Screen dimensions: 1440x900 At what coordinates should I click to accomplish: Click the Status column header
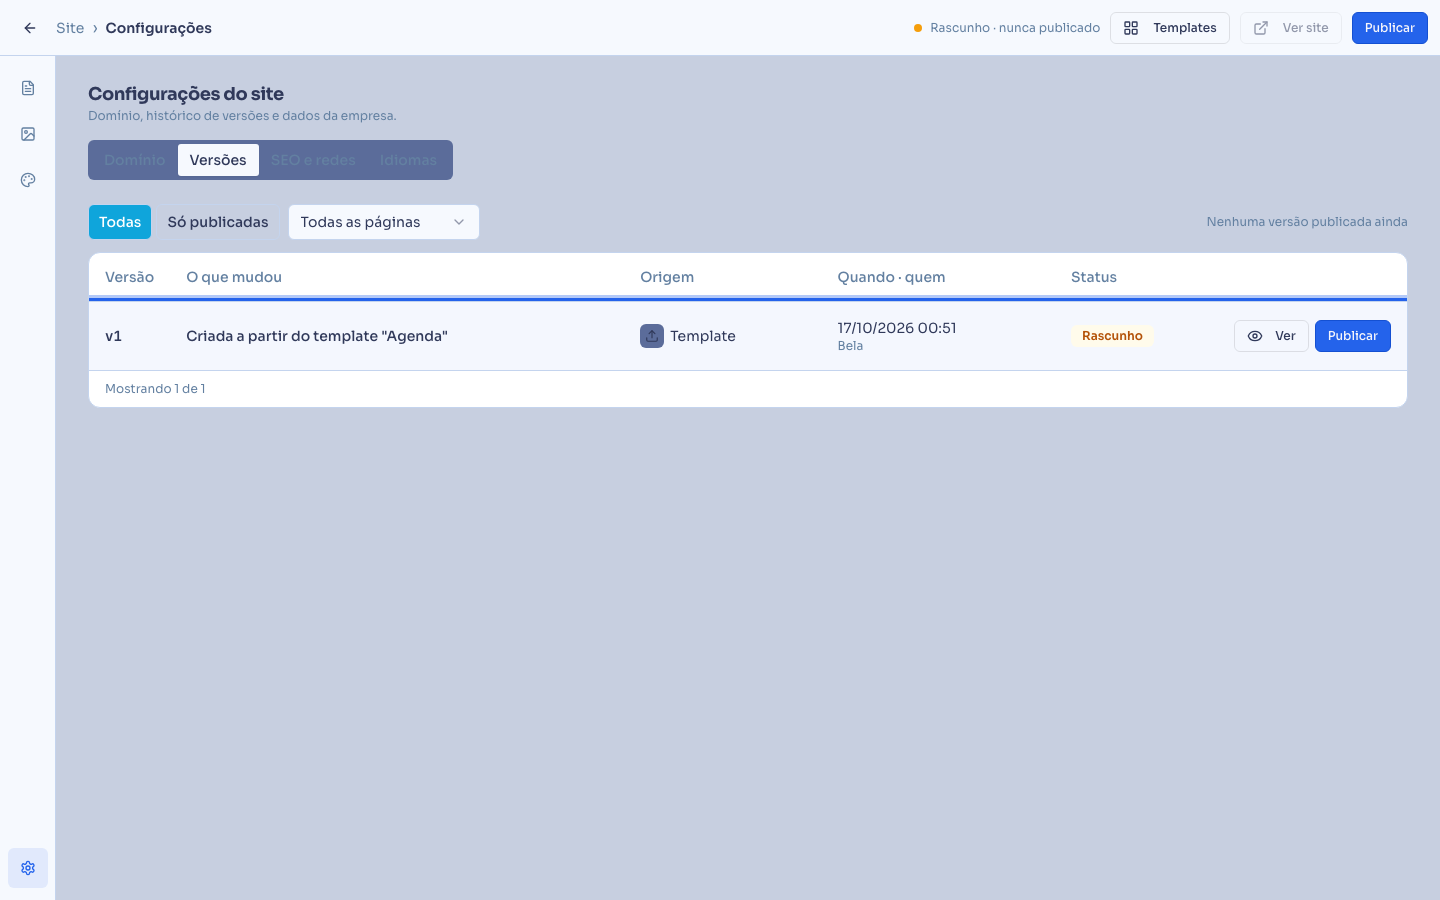click(1094, 277)
